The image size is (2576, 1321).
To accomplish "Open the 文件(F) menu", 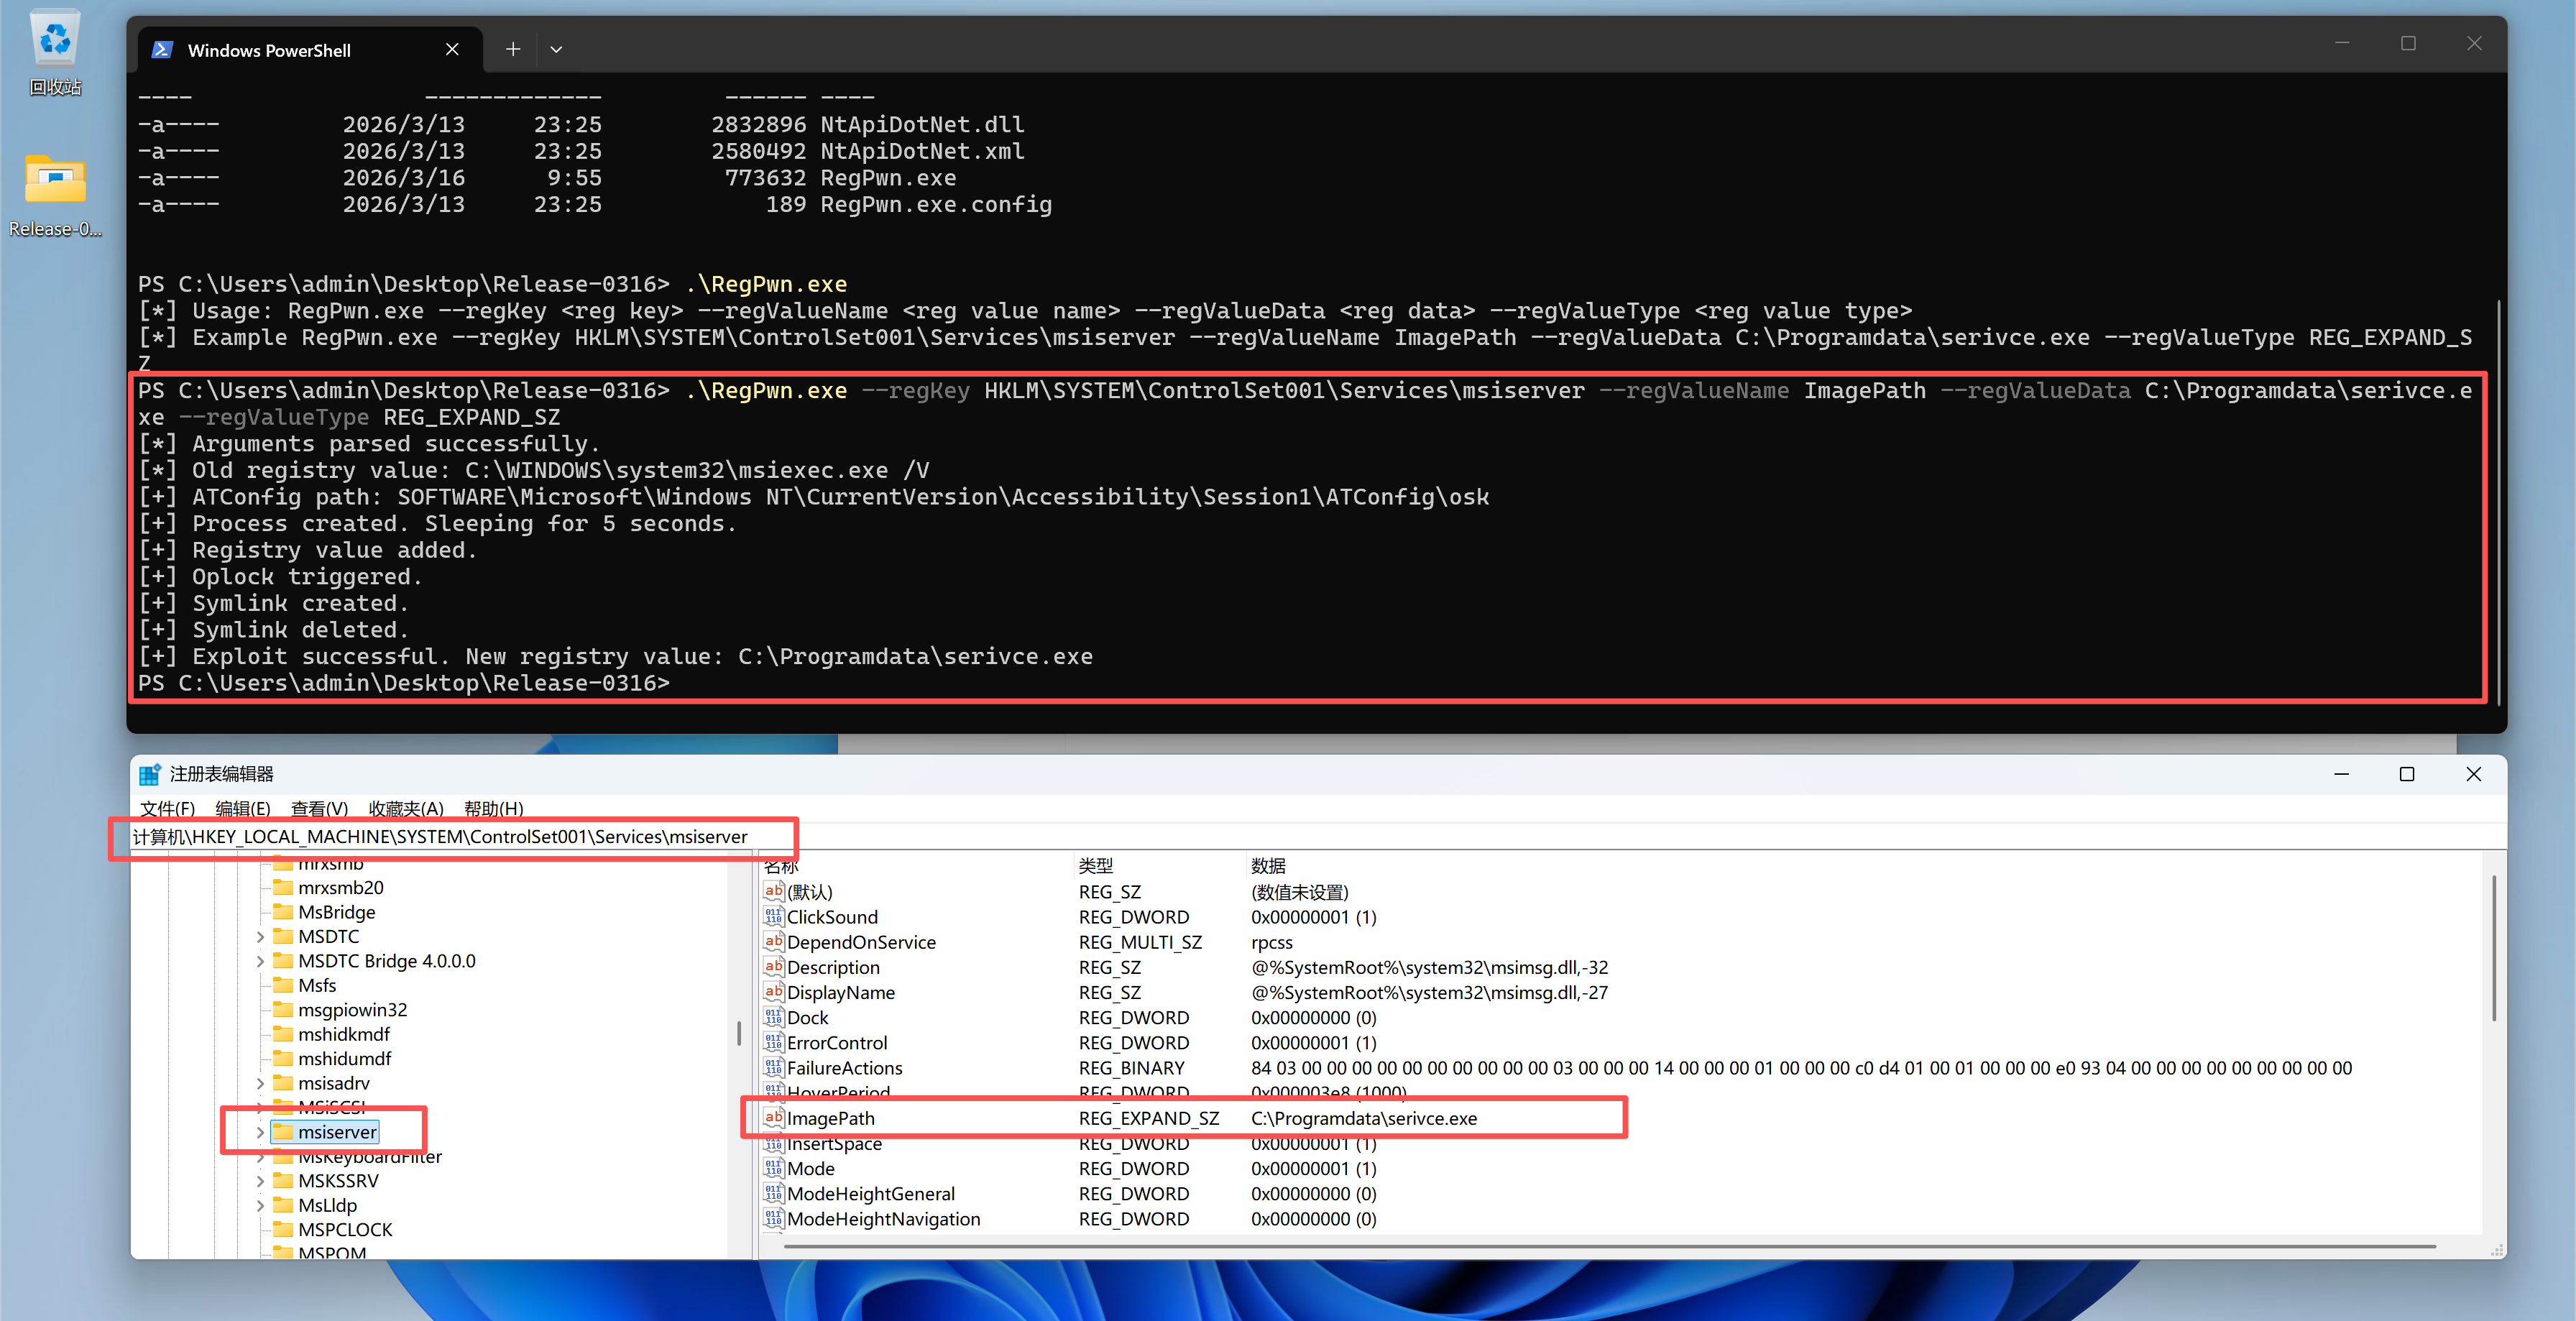I will click(x=167, y=808).
